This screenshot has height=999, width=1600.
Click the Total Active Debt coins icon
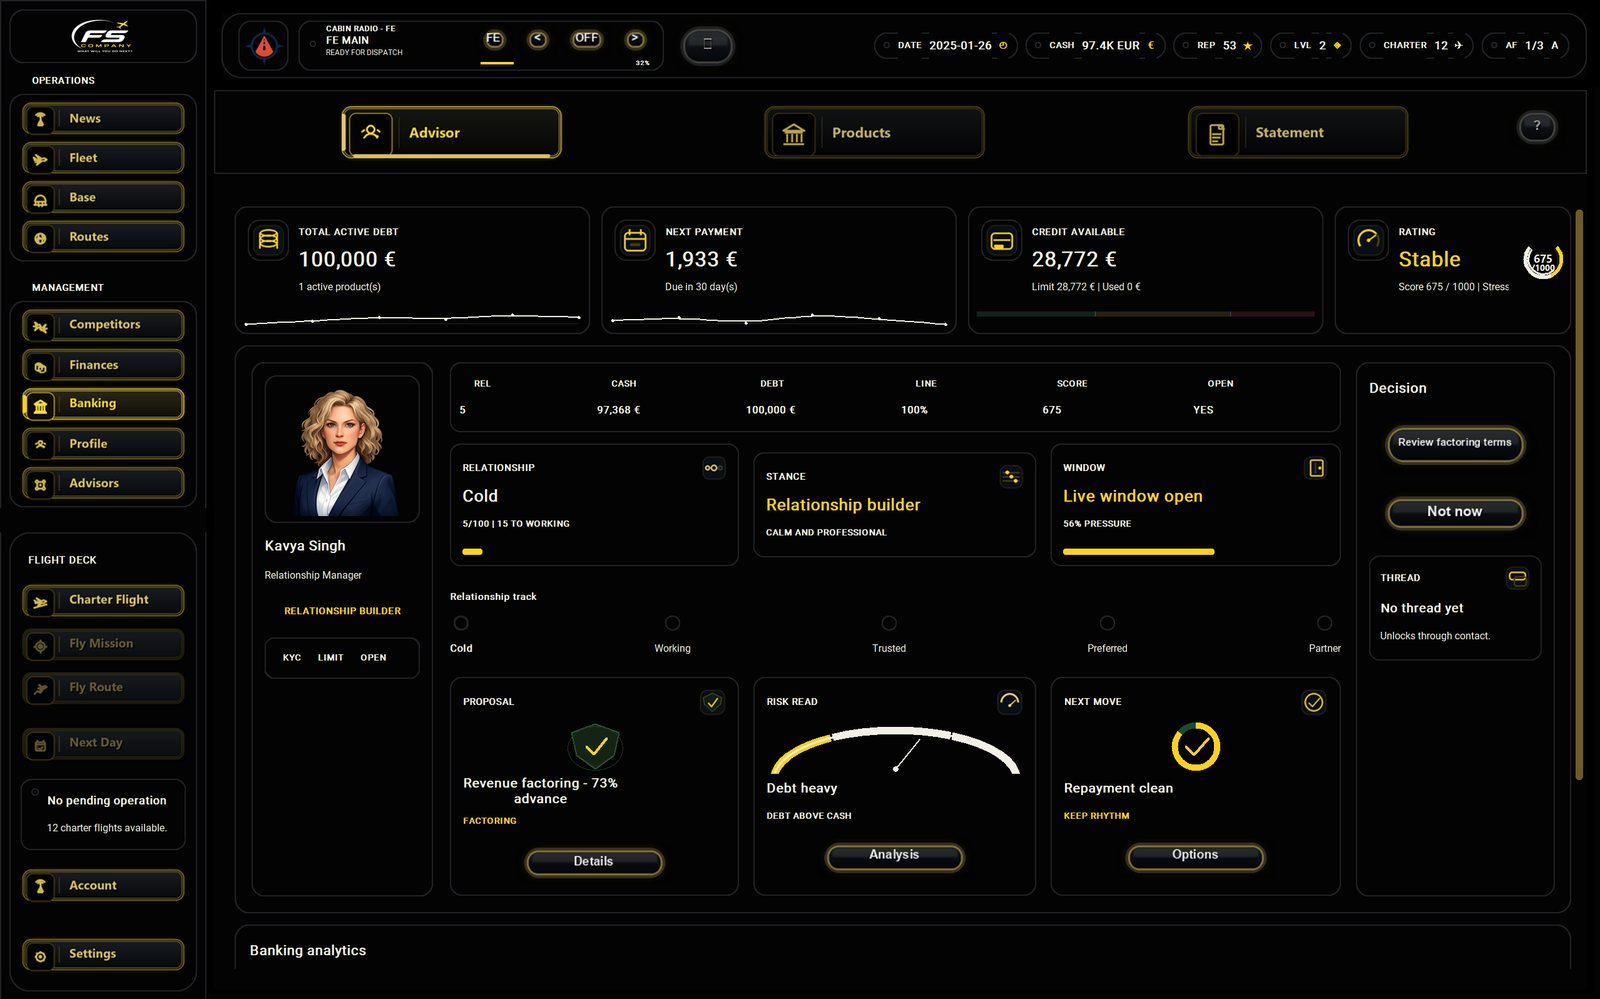point(268,240)
